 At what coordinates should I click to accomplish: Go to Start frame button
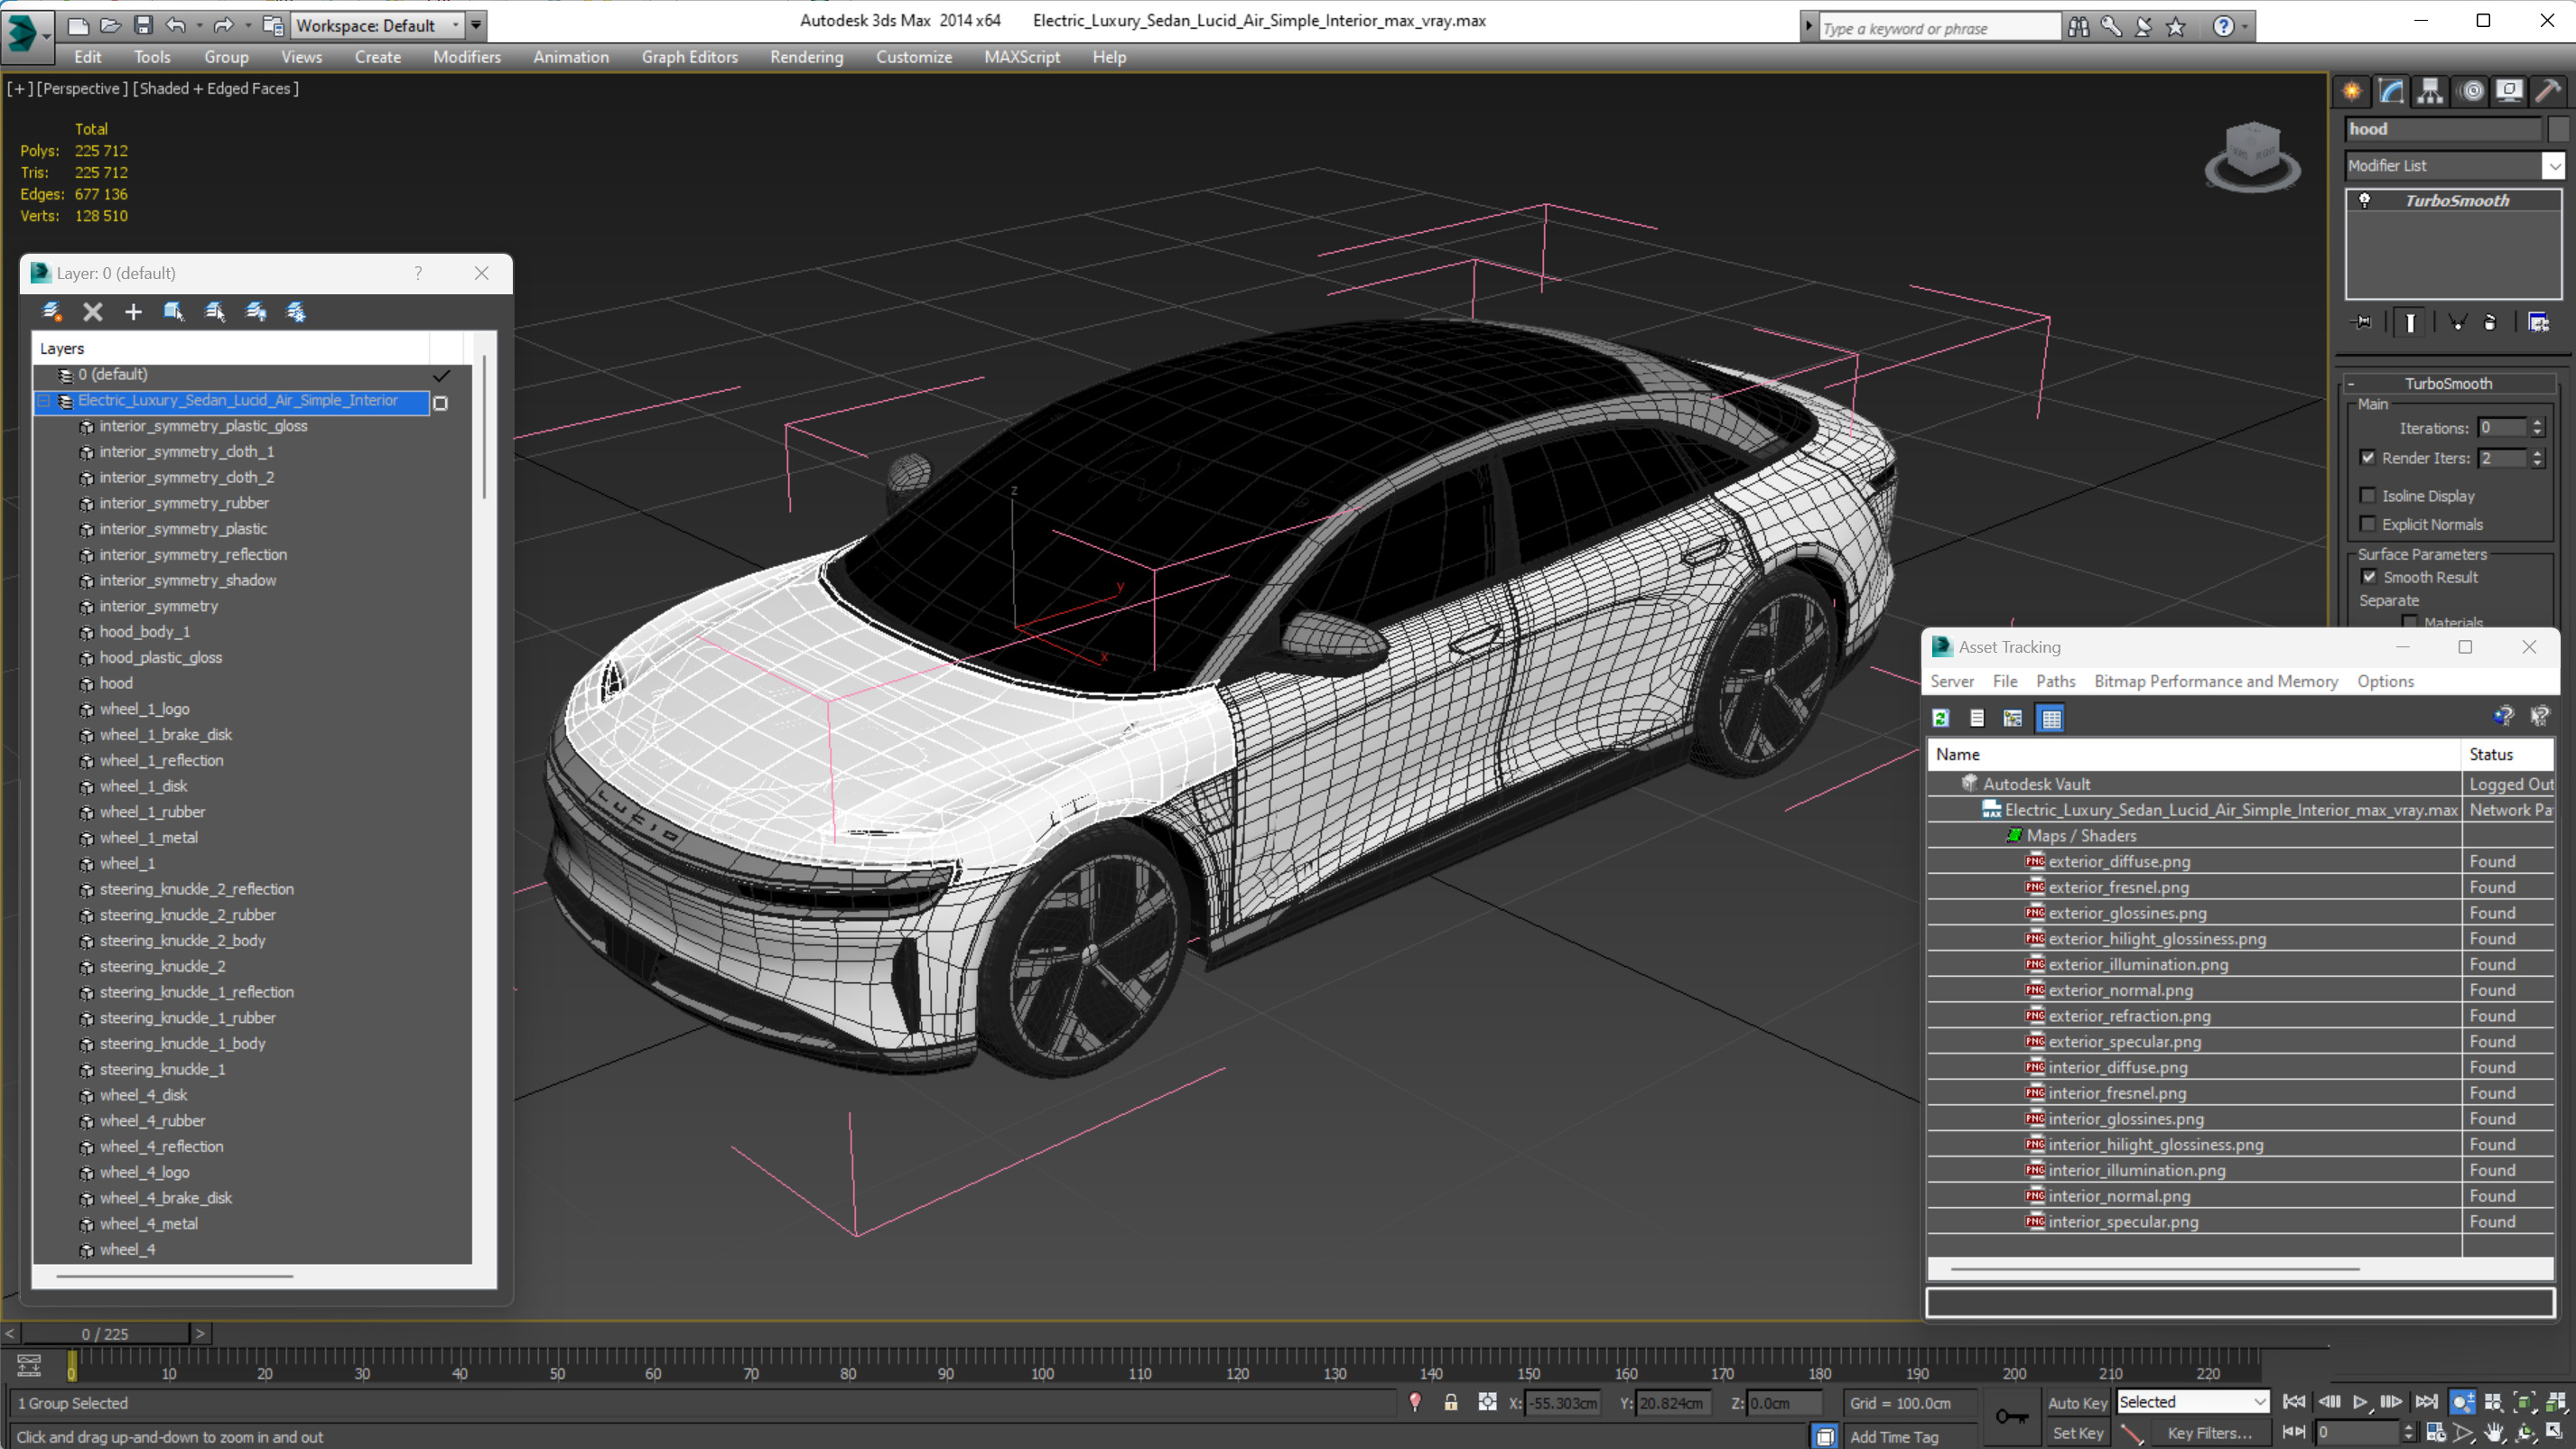(x=2294, y=1402)
